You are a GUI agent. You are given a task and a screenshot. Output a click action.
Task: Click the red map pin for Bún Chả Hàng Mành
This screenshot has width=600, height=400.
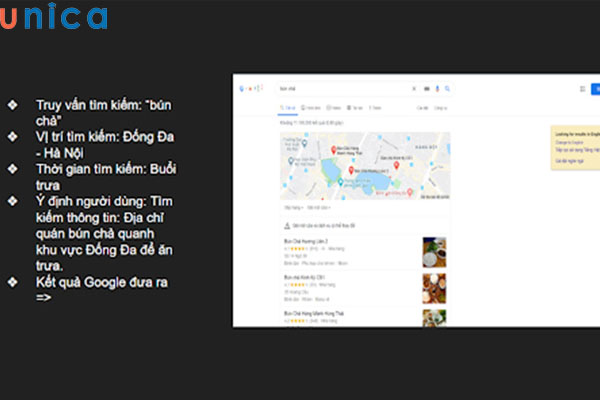[x=333, y=150]
